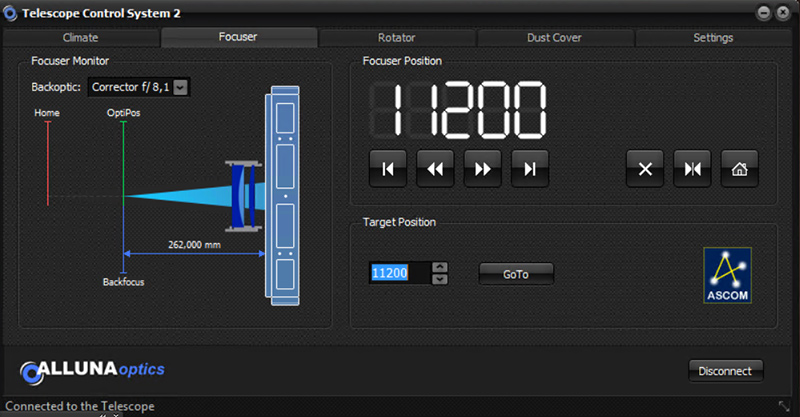The image size is (800, 417).
Task: Move focuser to the optimal position
Action: tap(692, 168)
